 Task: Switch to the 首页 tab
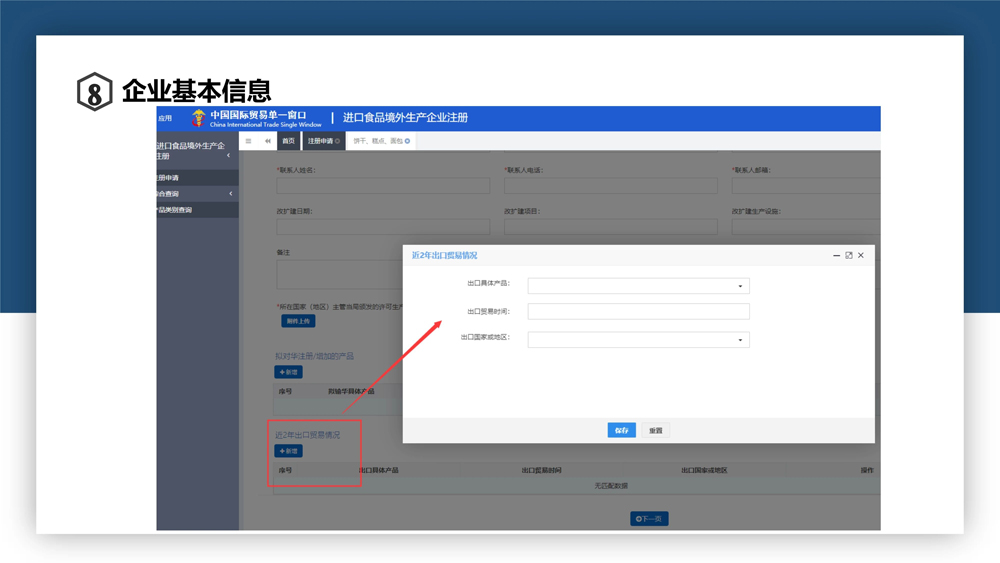[x=288, y=141]
